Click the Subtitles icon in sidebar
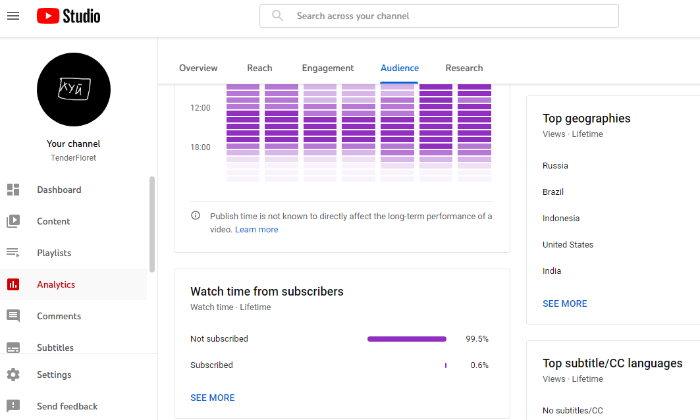Image resolution: width=700 pixels, height=420 pixels. click(x=13, y=347)
